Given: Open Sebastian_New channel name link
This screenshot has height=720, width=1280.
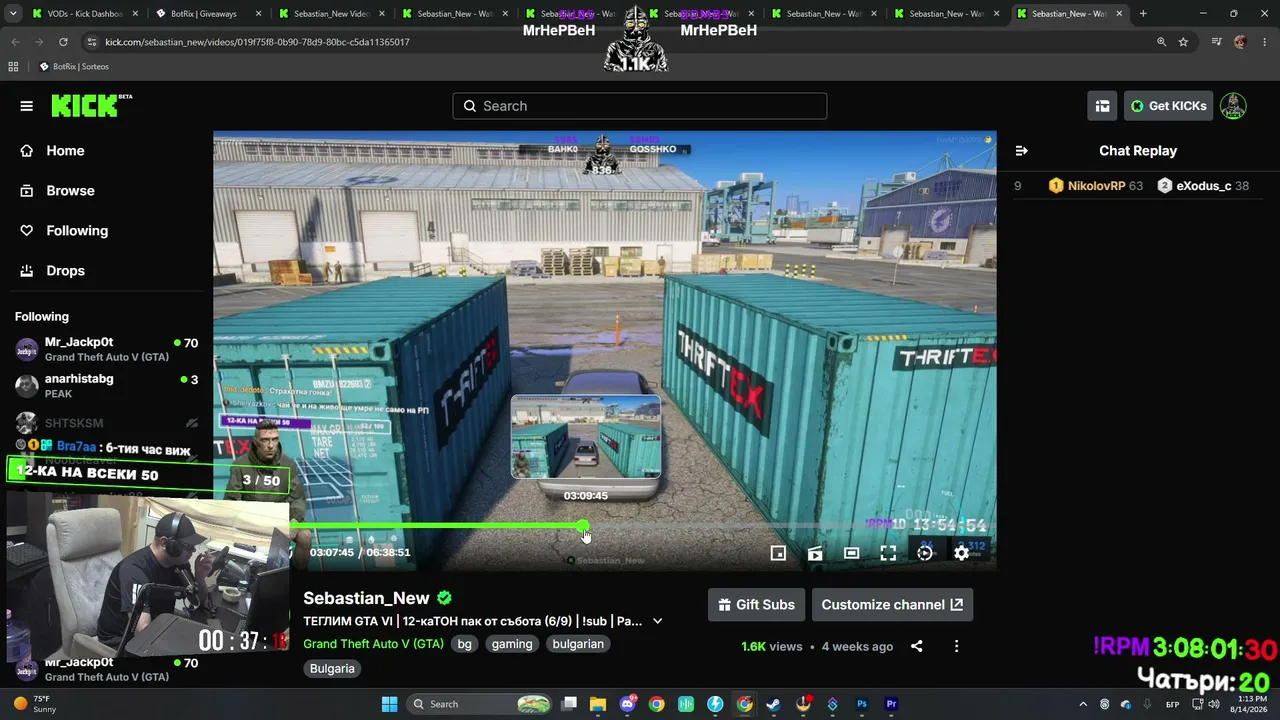Looking at the screenshot, I should 366,598.
